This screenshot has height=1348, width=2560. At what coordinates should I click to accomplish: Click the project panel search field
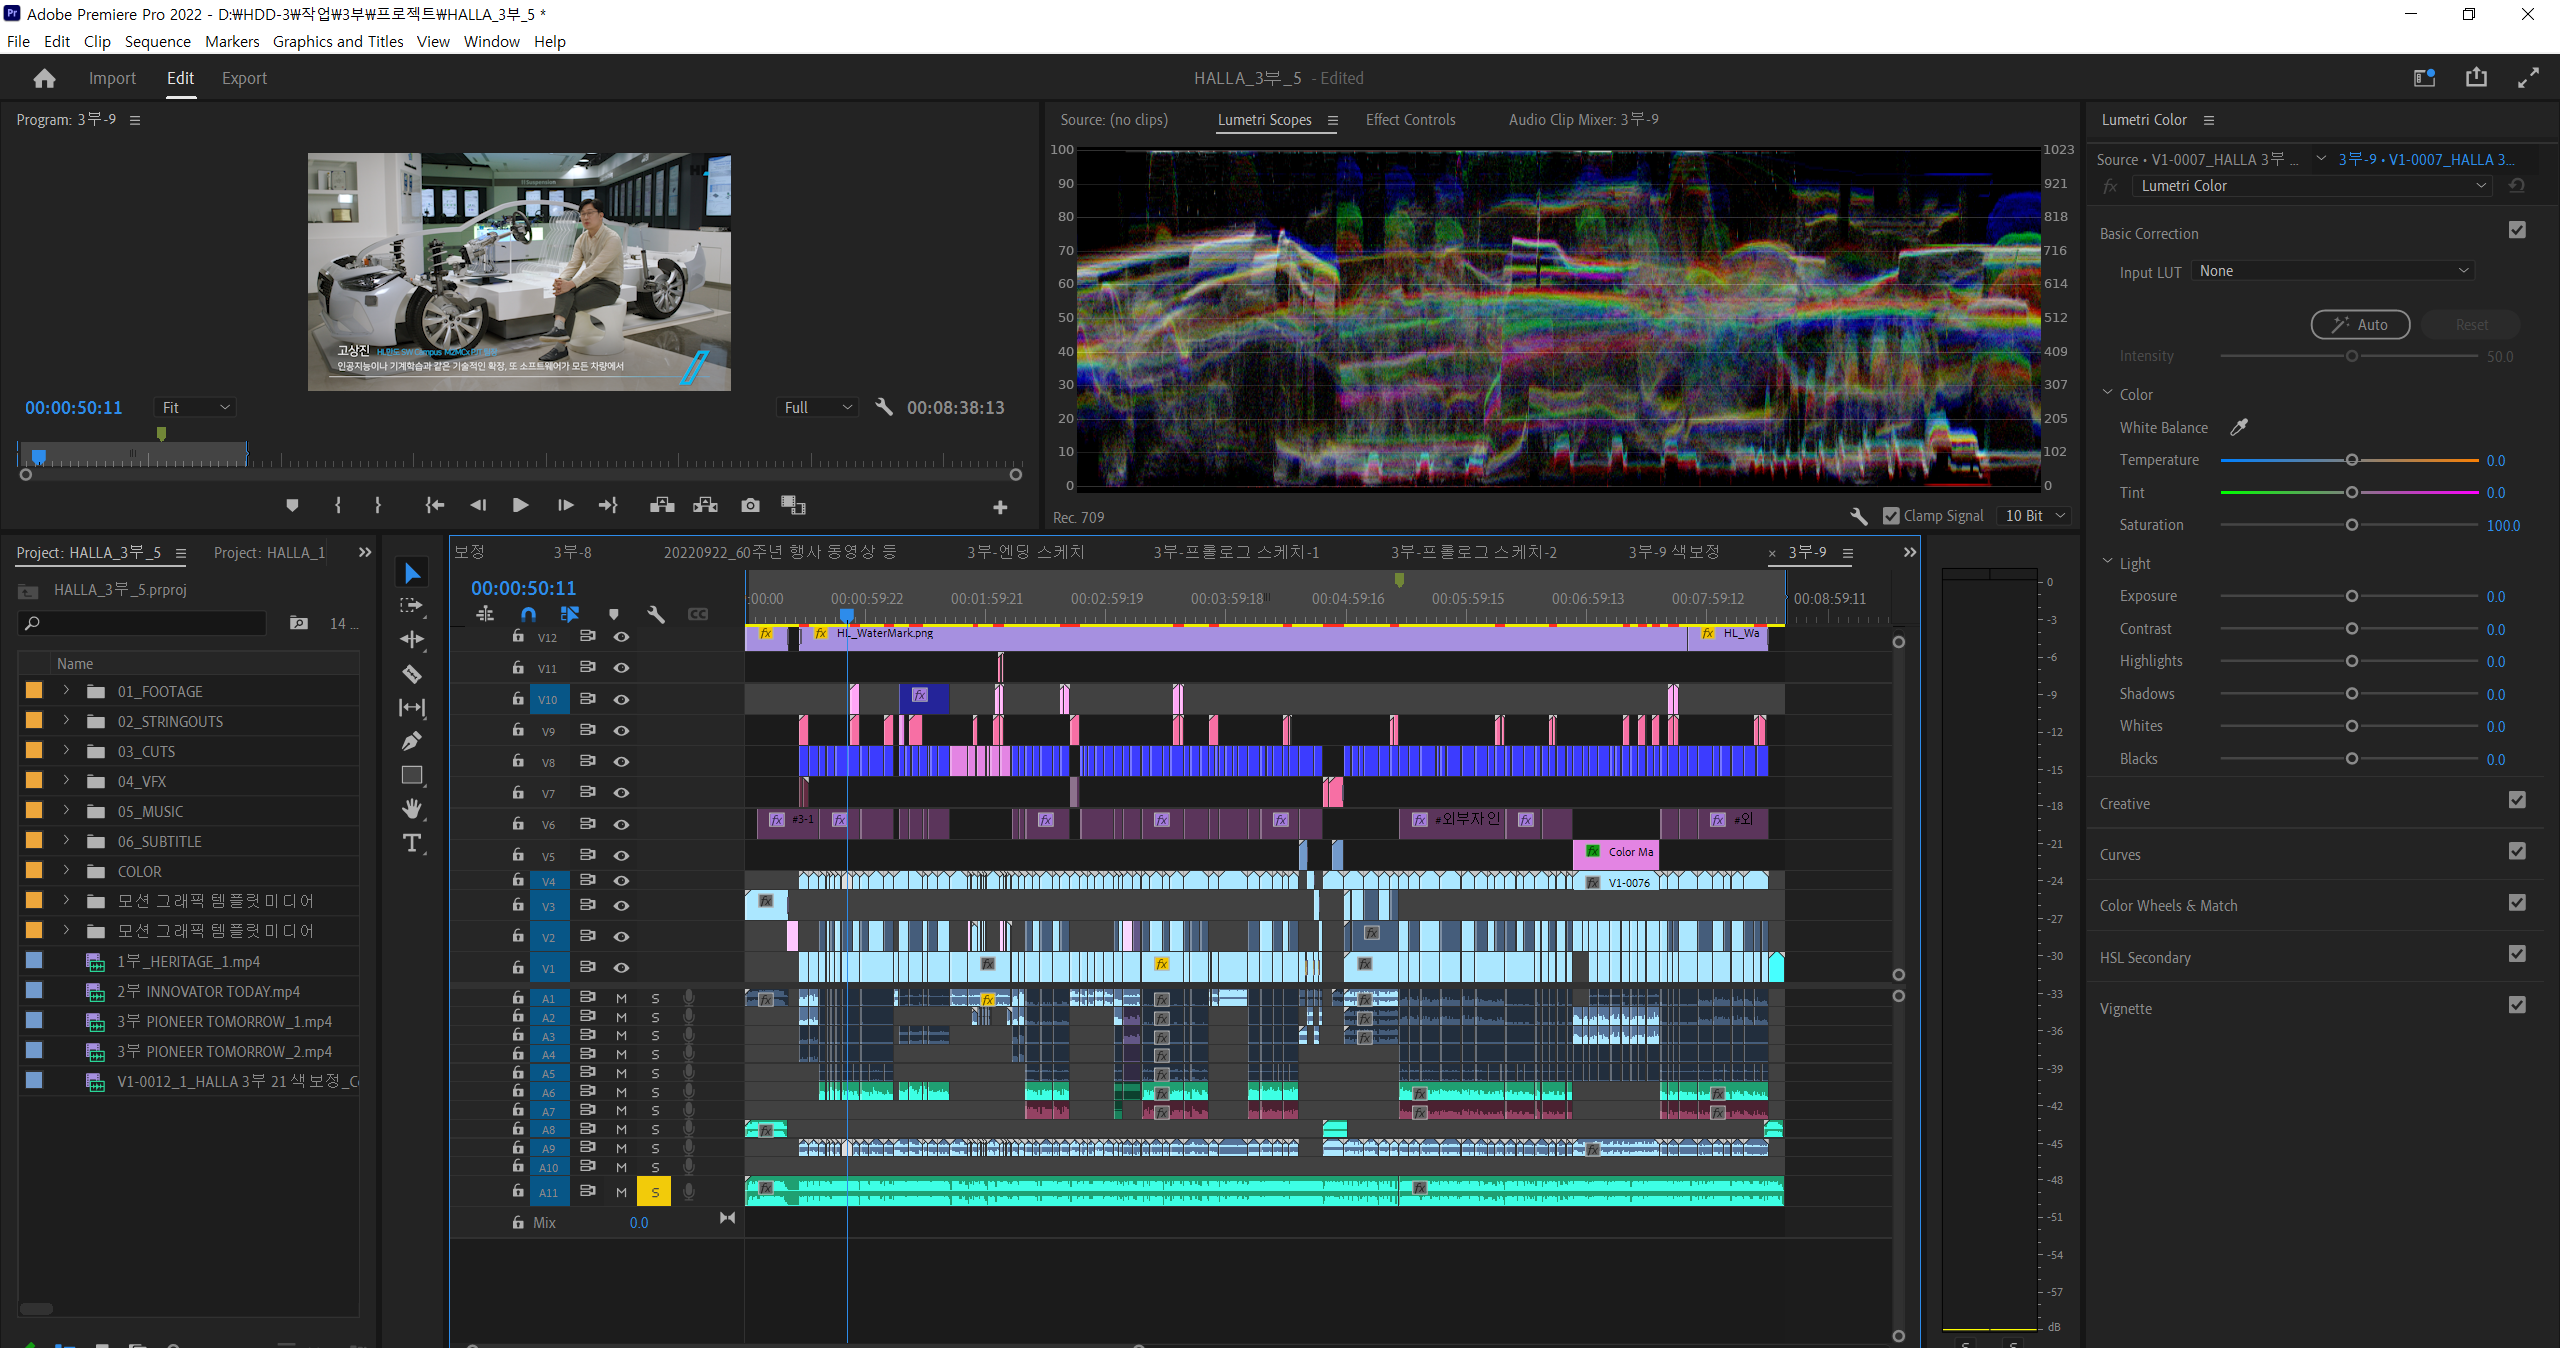point(140,623)
